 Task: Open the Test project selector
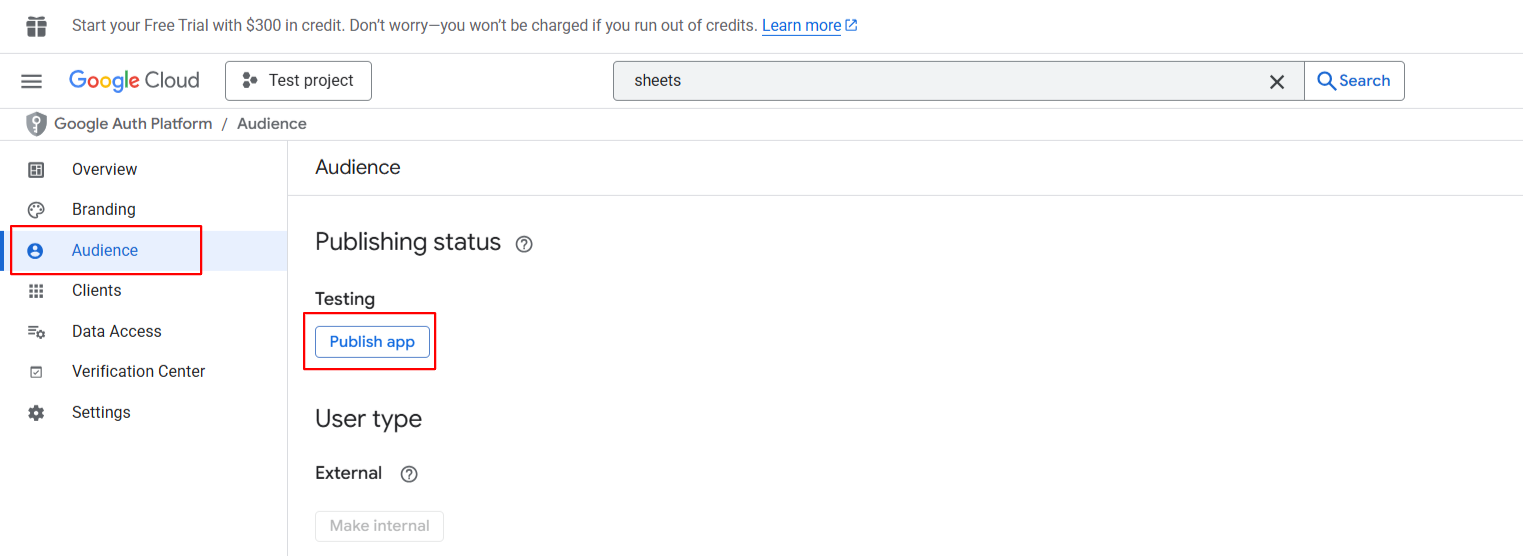click(x=298, y=81)
